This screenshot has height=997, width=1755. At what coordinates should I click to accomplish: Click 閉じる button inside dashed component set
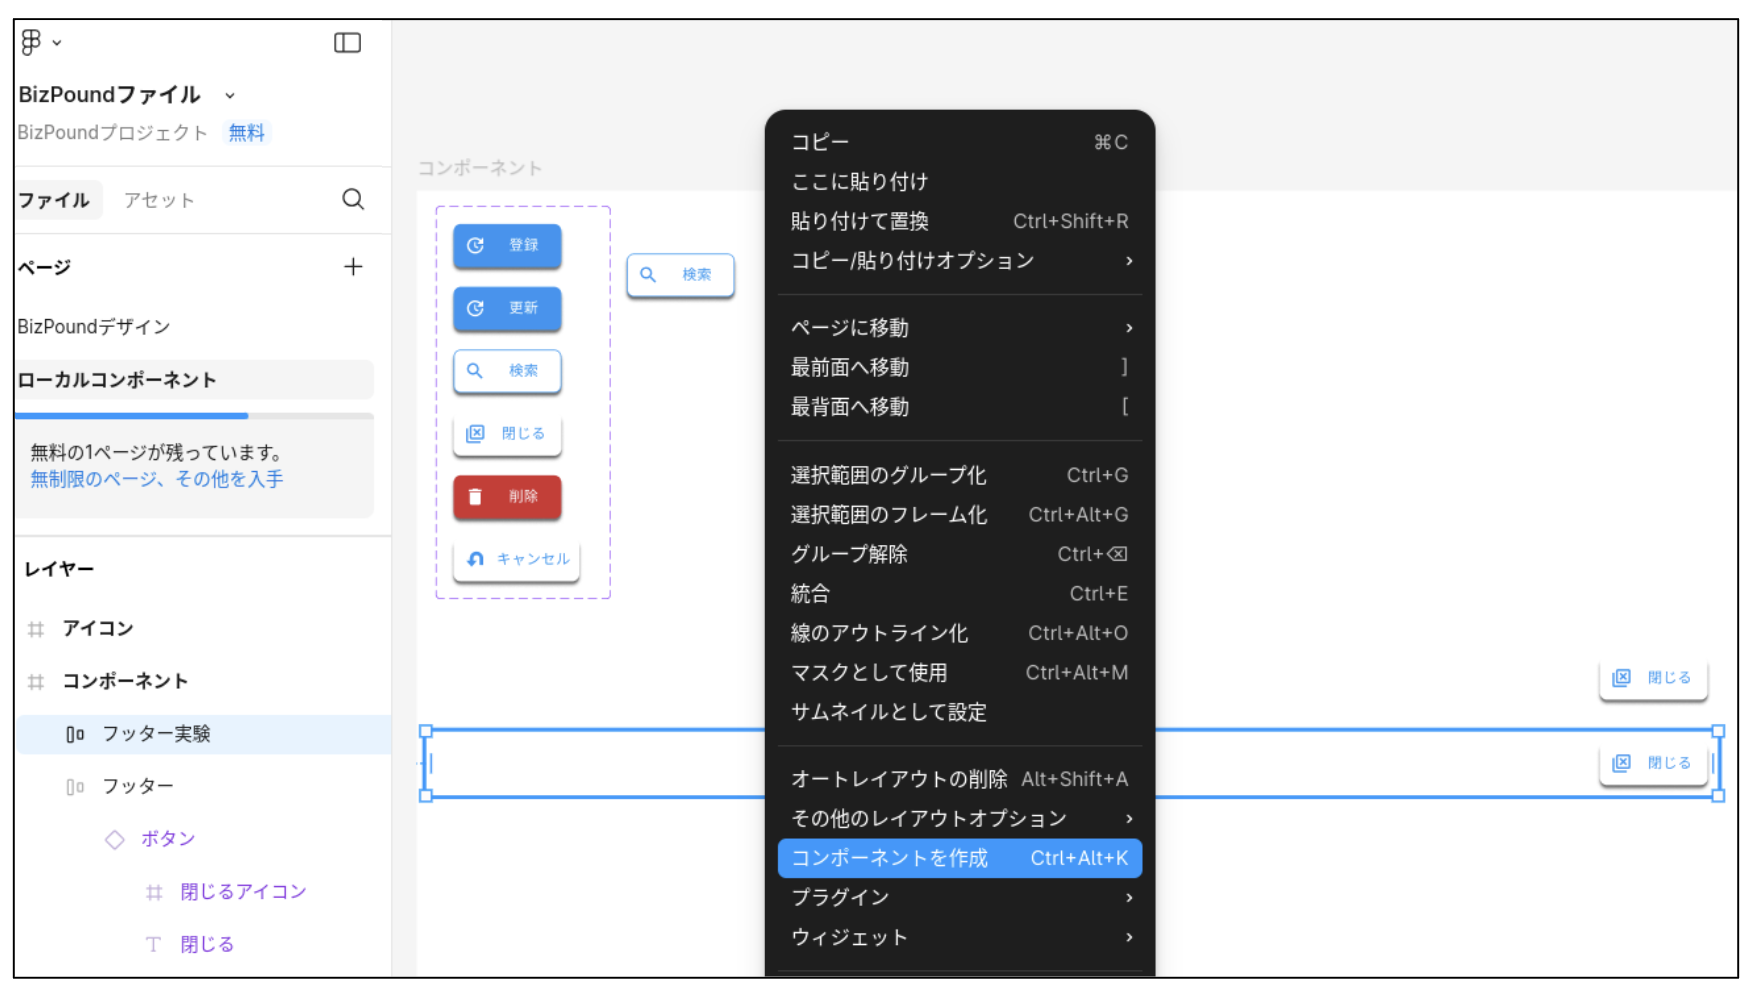(507, 434)
